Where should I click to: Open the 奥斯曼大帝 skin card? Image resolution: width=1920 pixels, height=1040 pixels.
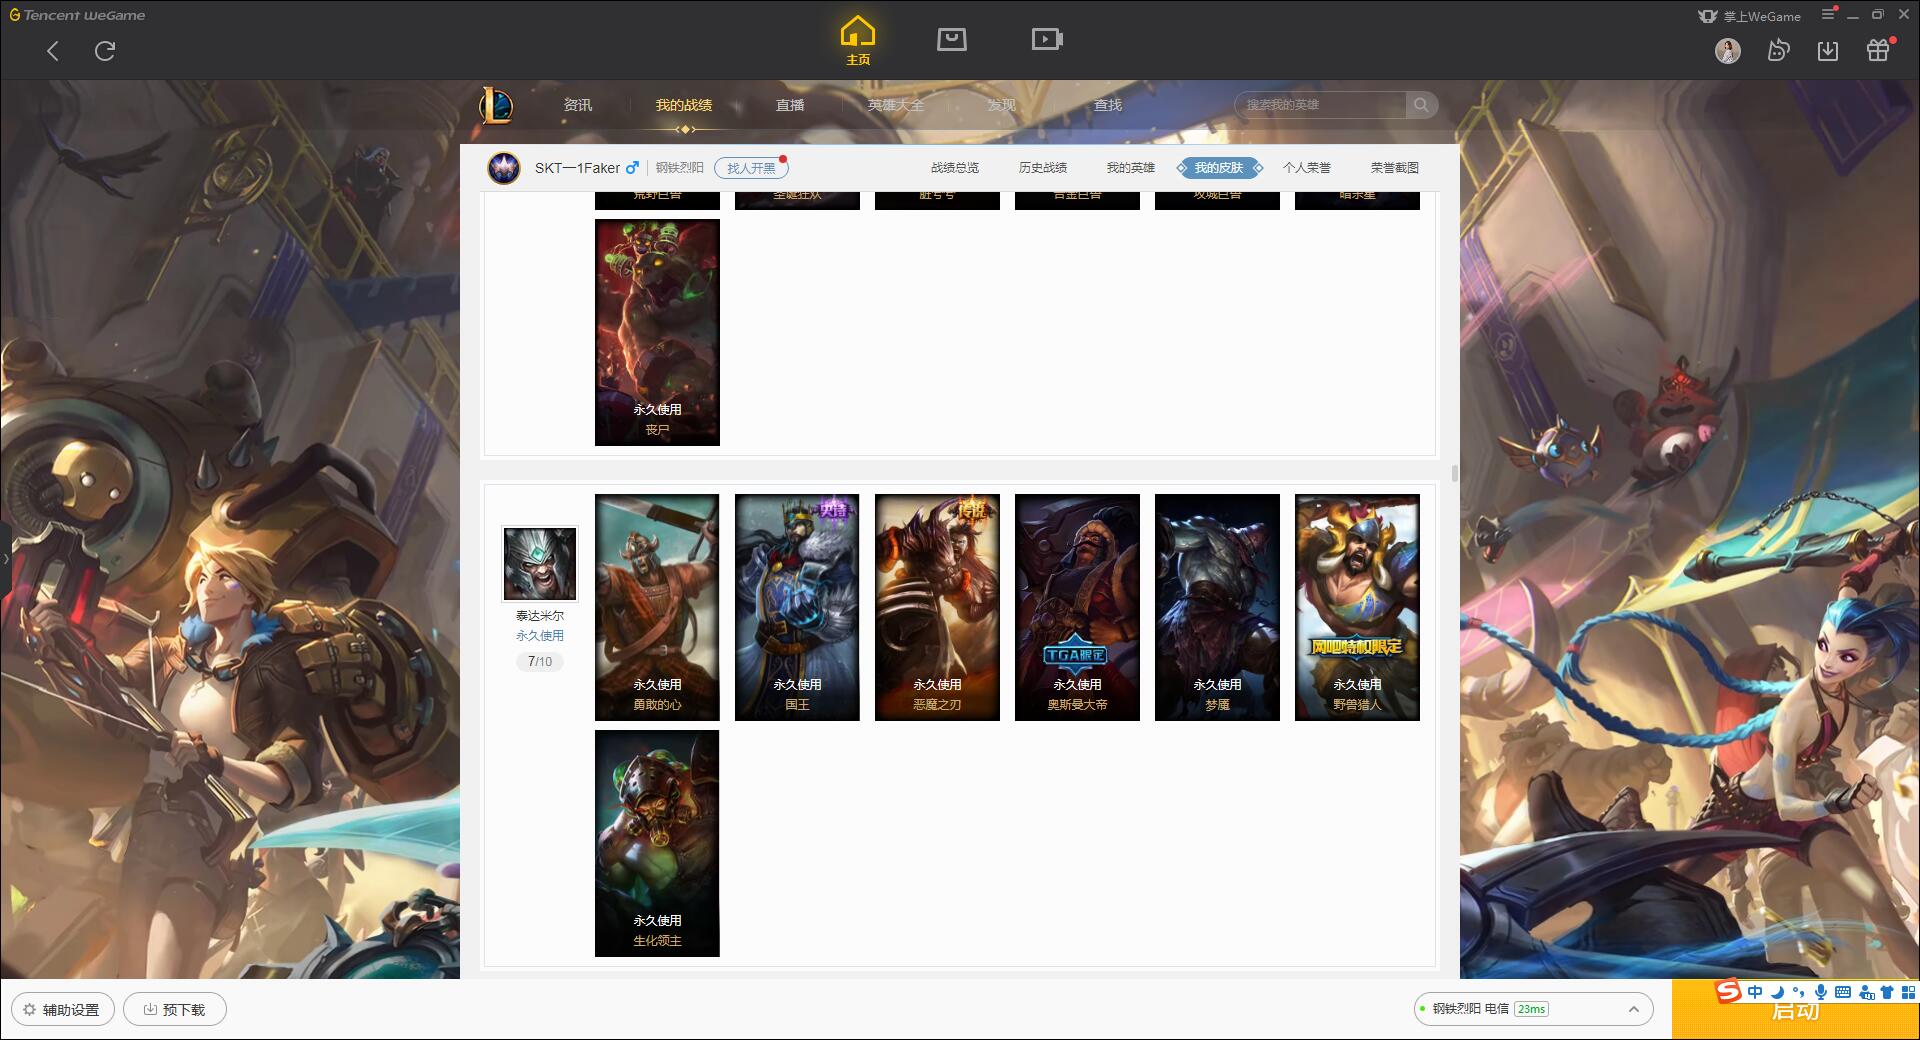tap(1077, 607)
